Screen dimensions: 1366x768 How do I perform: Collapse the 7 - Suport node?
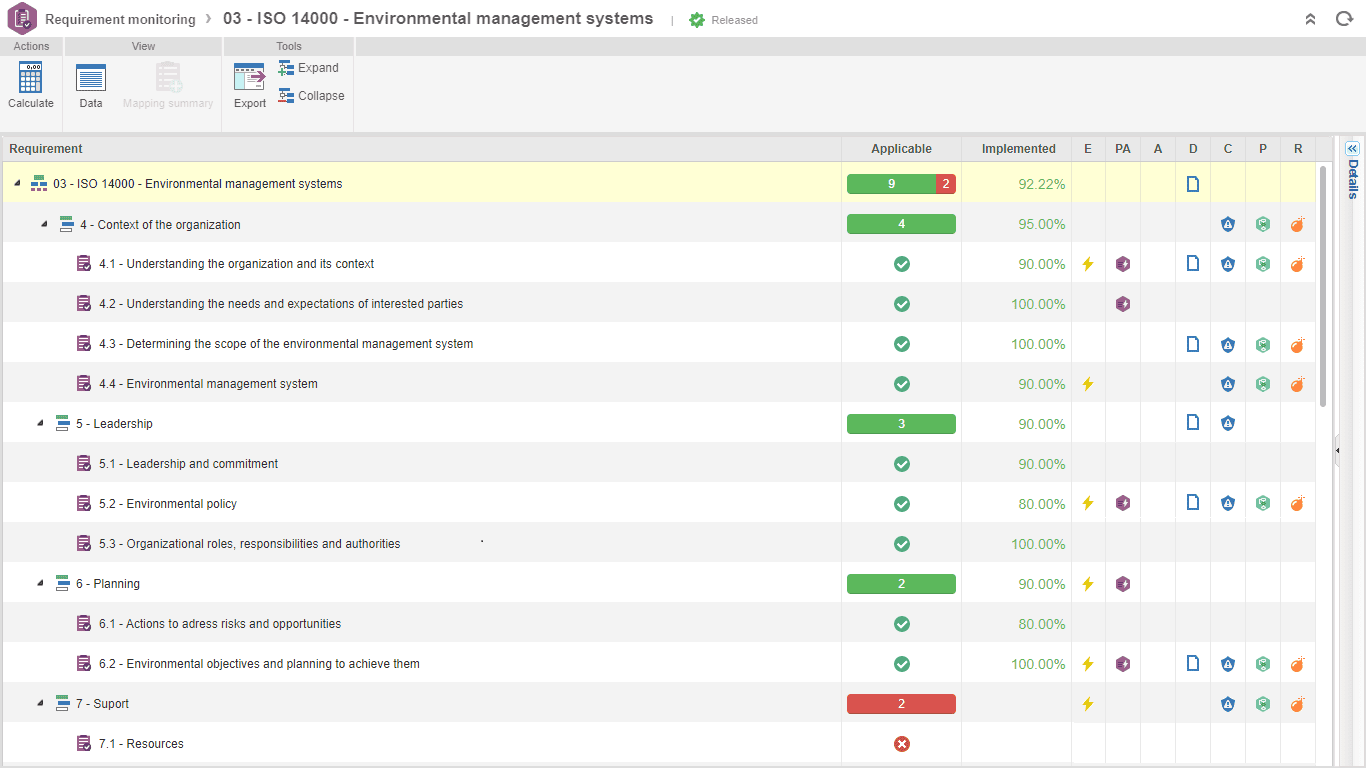[x=40, y=704]
